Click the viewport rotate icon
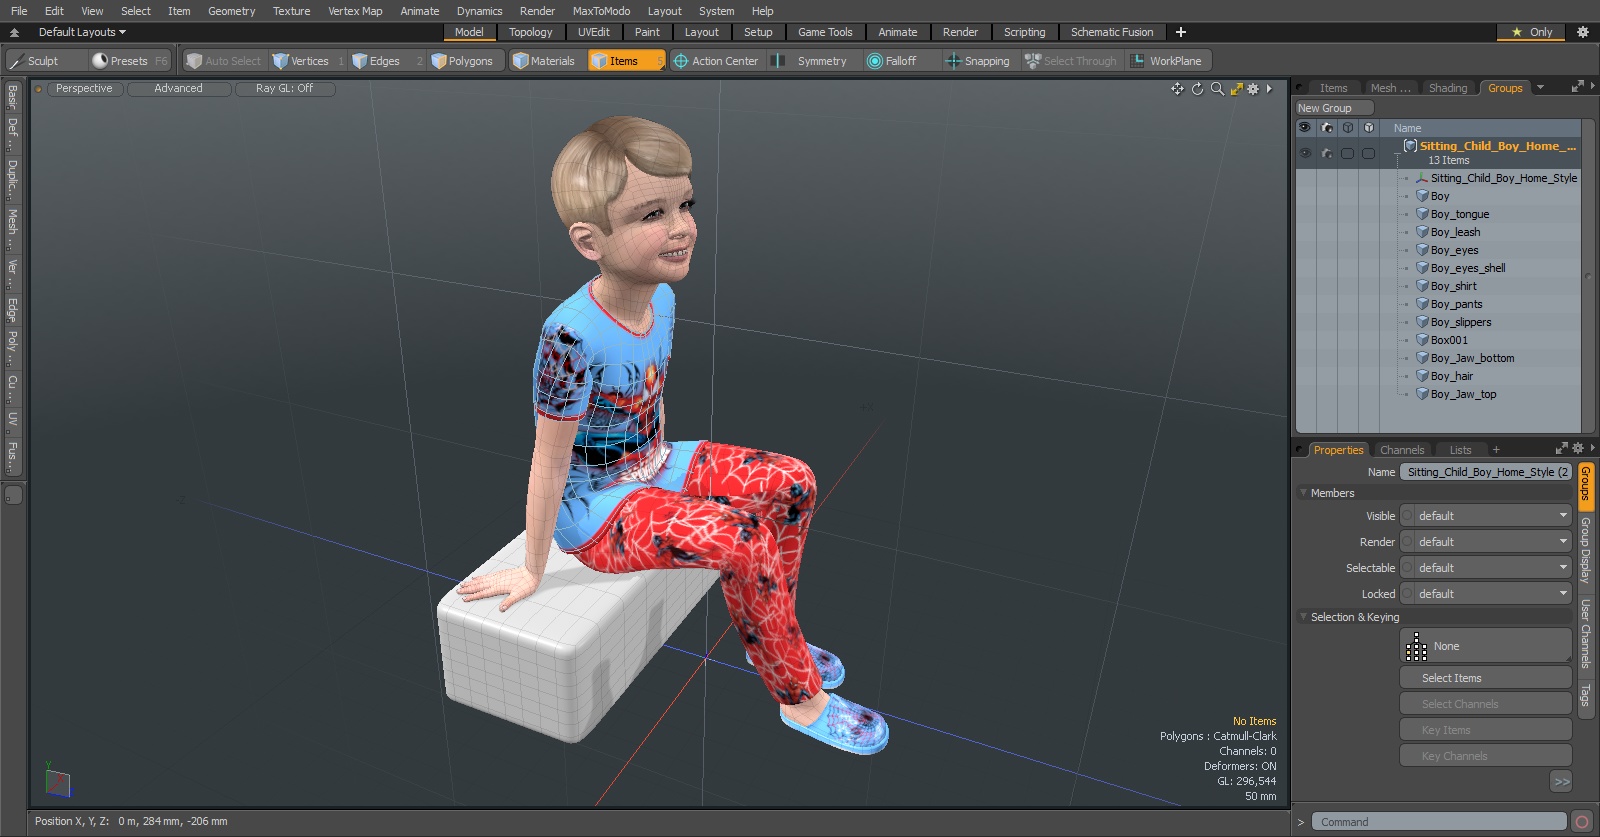Screen dimensions: 1600x837 pos(1197,89)
